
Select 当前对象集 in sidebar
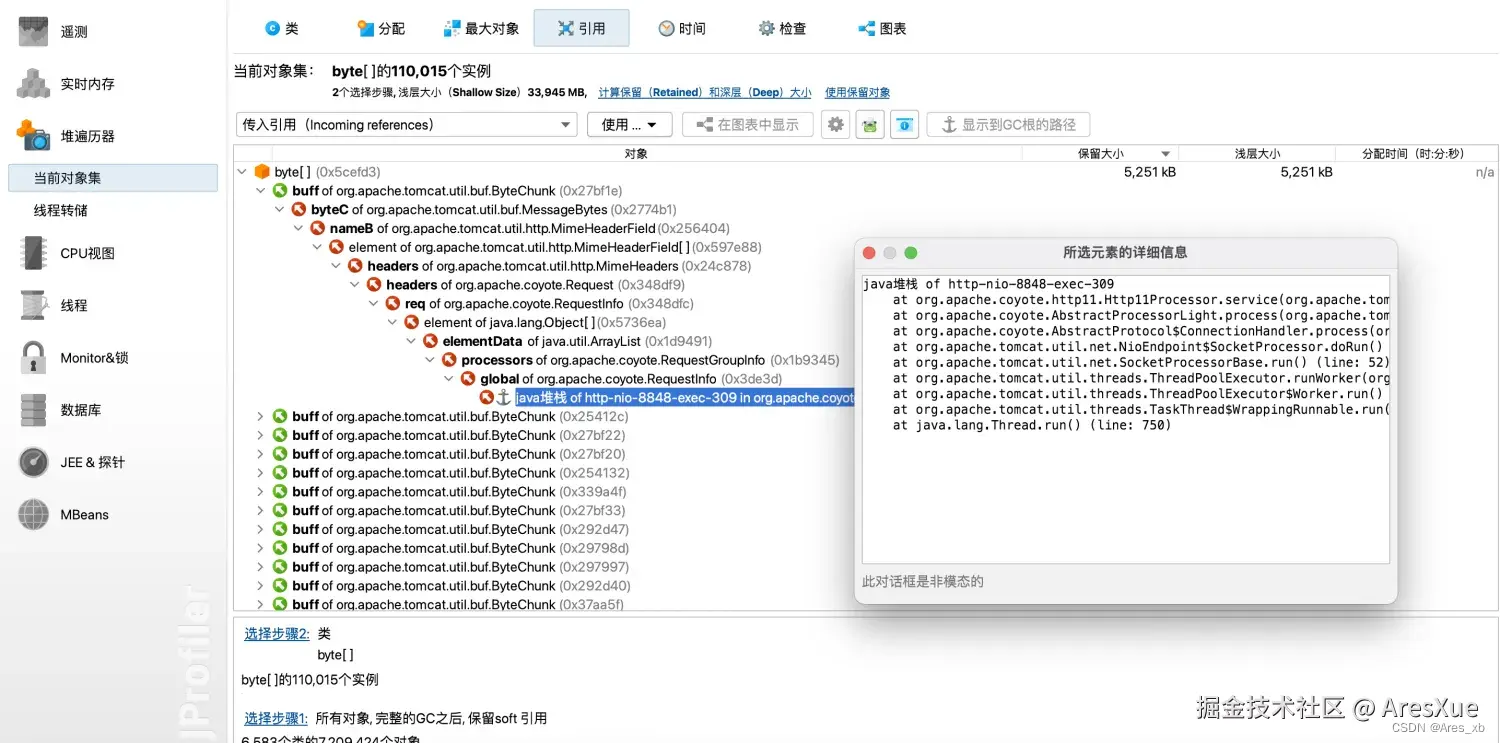pos(113,178)
